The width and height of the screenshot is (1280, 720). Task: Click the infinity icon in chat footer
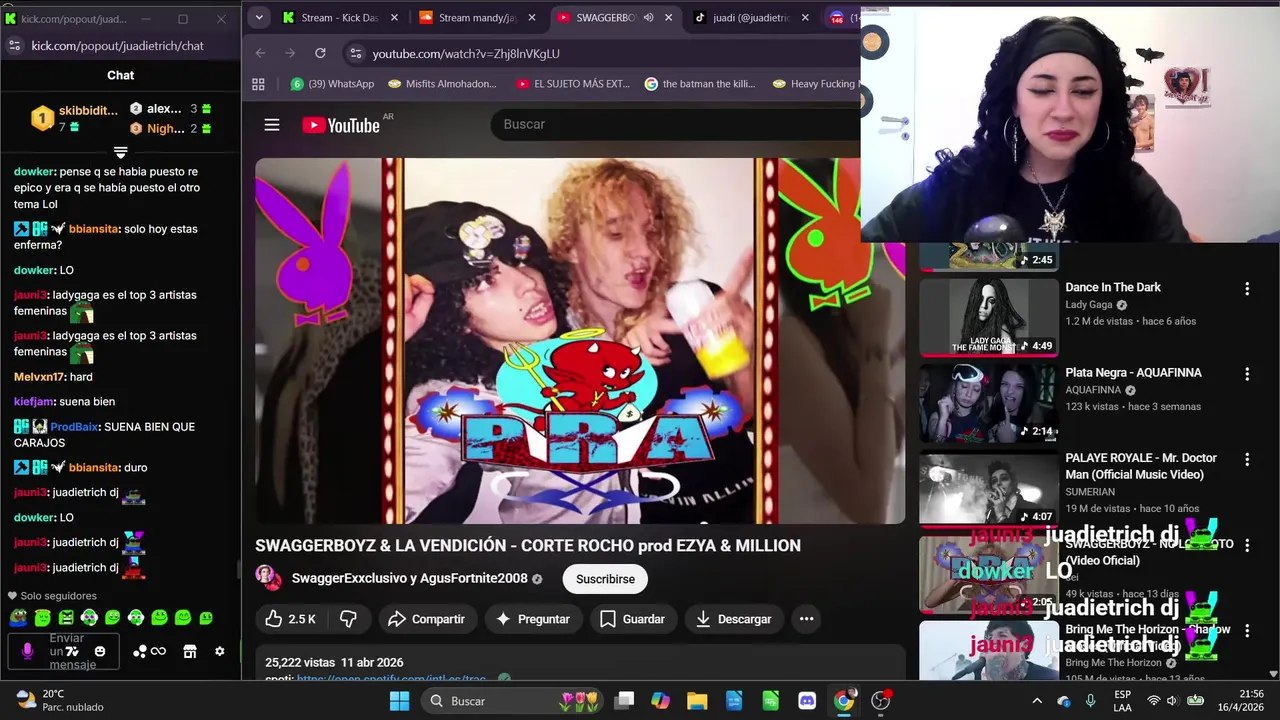click(158, 651)
